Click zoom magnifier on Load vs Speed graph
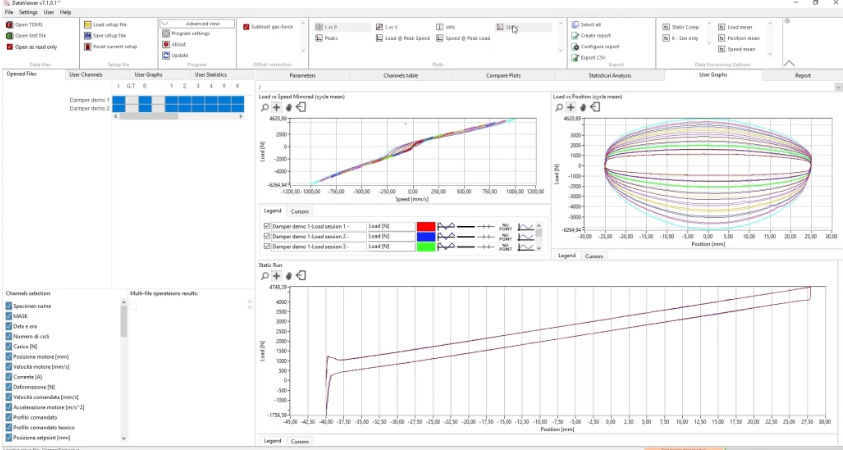 [265, 108]
